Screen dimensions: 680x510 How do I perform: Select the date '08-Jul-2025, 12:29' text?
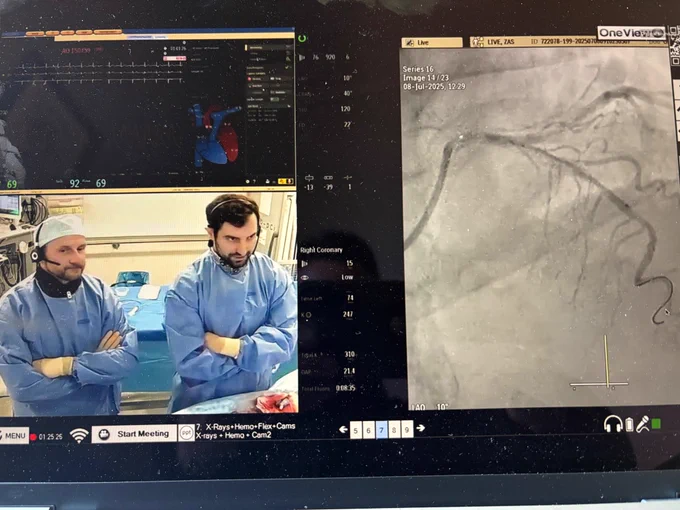pyautogui.click(x=434, y=86)
